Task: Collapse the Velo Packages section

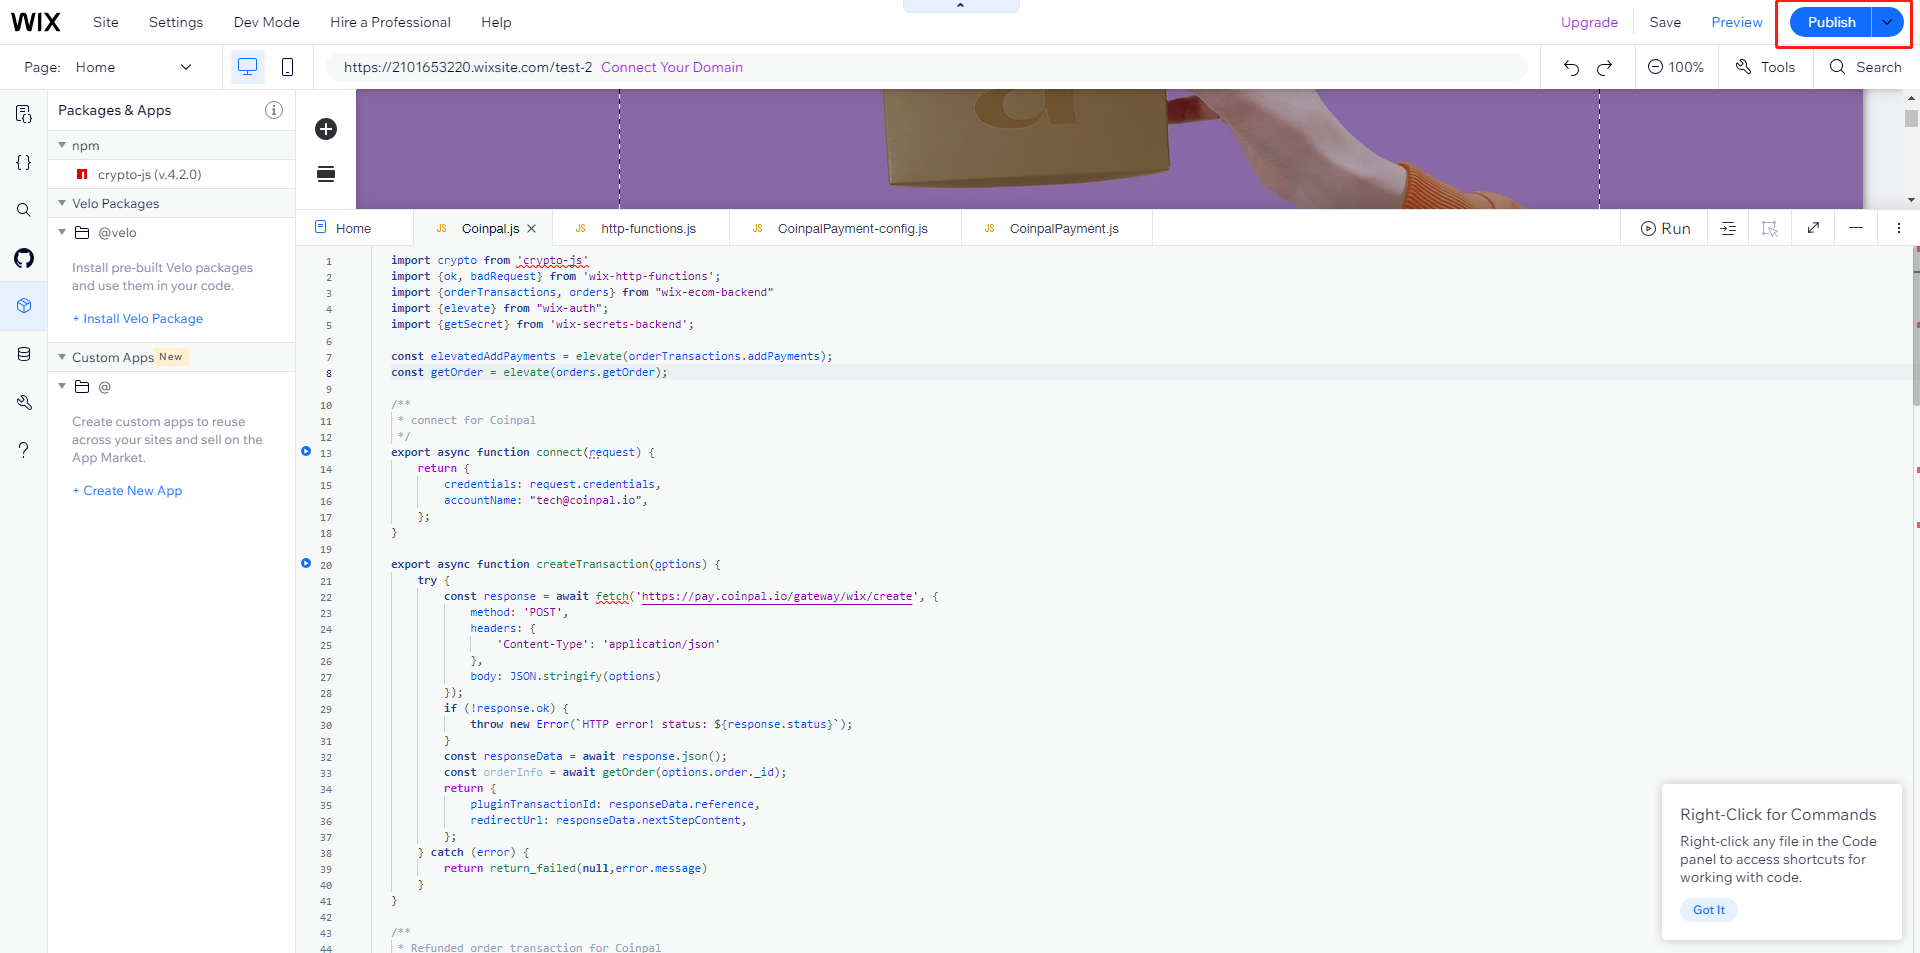Action: coord(62,203)
